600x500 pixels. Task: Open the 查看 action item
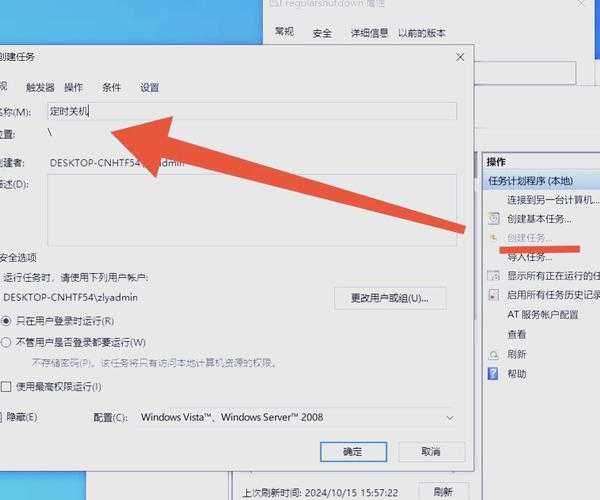[517, 334]
